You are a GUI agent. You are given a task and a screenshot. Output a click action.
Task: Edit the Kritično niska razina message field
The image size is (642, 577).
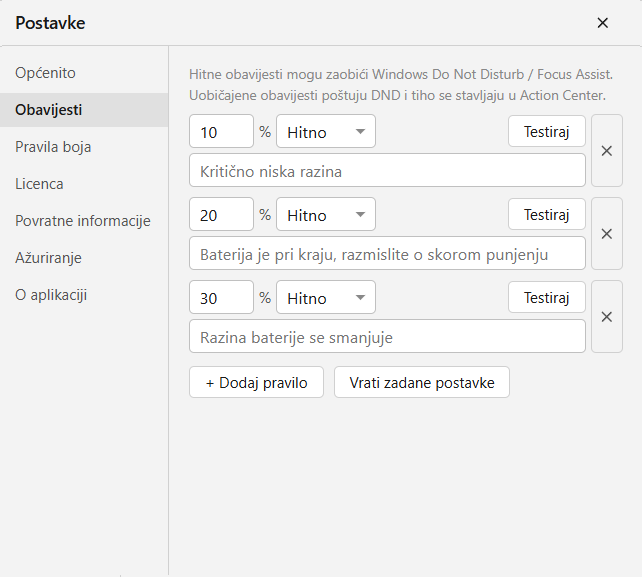pyautogui.click(x=387, y=170)
